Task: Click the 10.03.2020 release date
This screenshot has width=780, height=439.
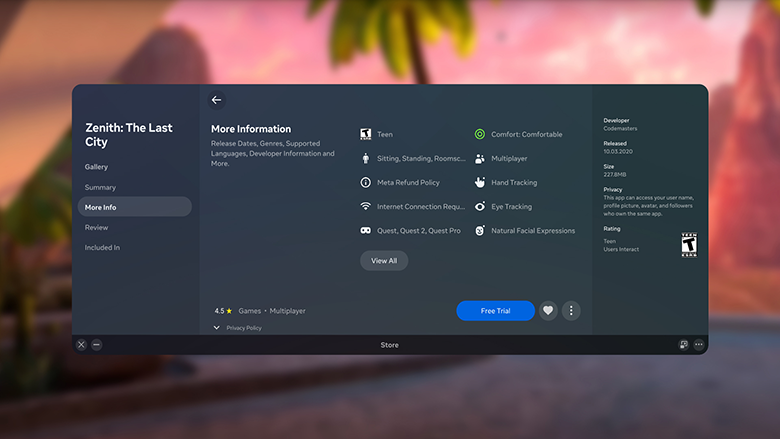Action: (x=618, y=151)
